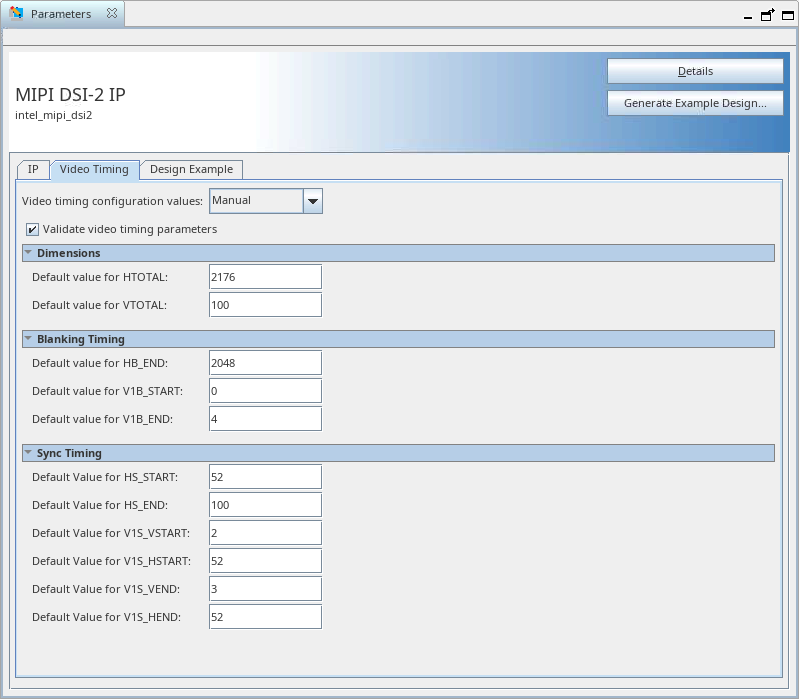Click 'Default Value for V1S_HEND:' label
This screenshot has height=699, width=799.
106,617
